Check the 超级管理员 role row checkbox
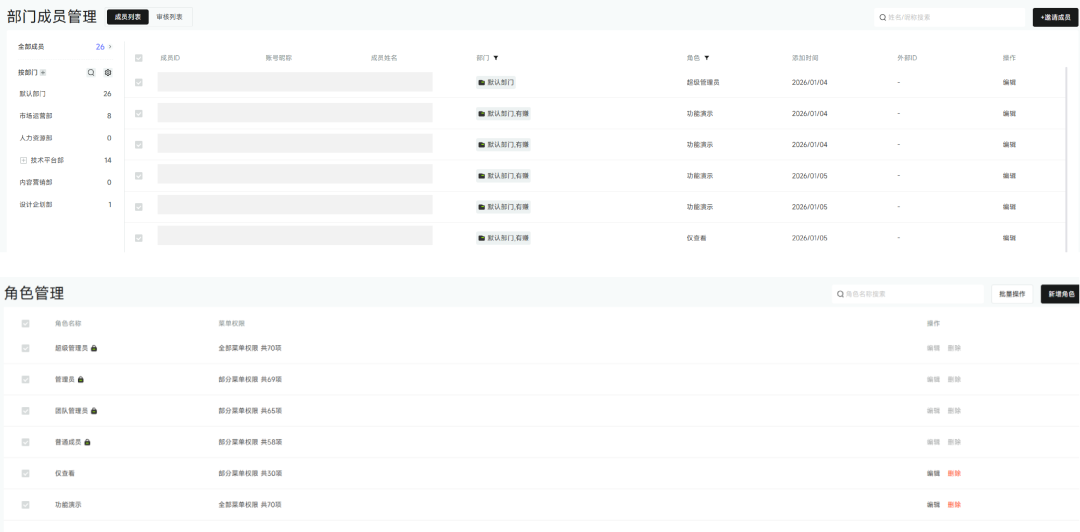The width and height of the screenshot is (1080, 532). coord(25,348)
